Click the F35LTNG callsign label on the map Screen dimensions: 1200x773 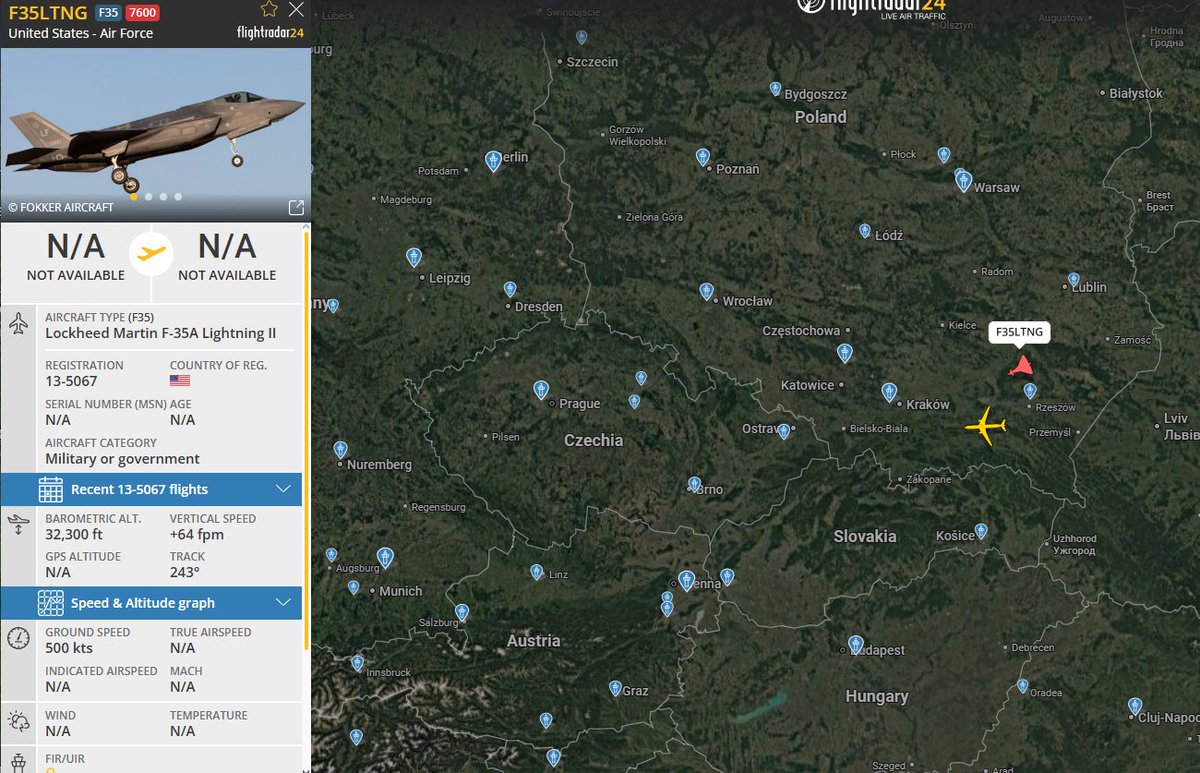coord(1020,333)
